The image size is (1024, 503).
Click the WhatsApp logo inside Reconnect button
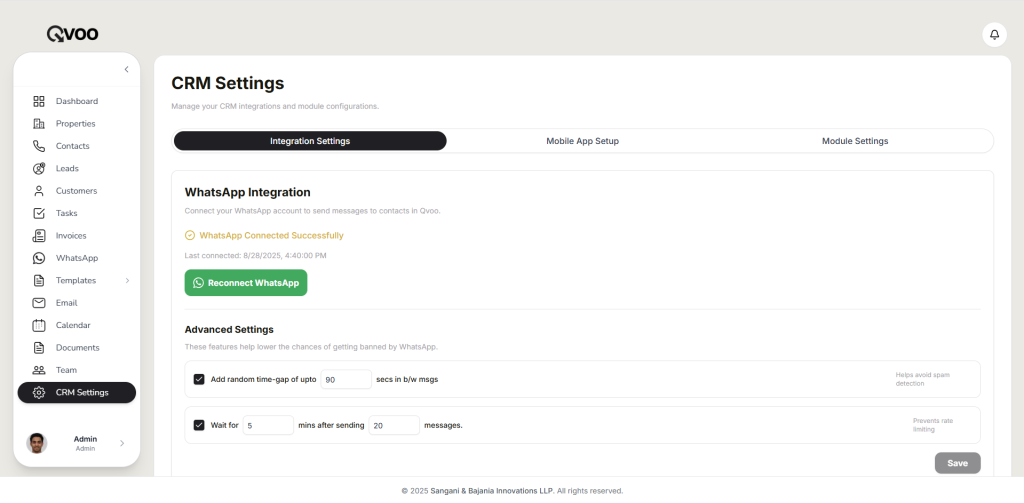[199, 283]
